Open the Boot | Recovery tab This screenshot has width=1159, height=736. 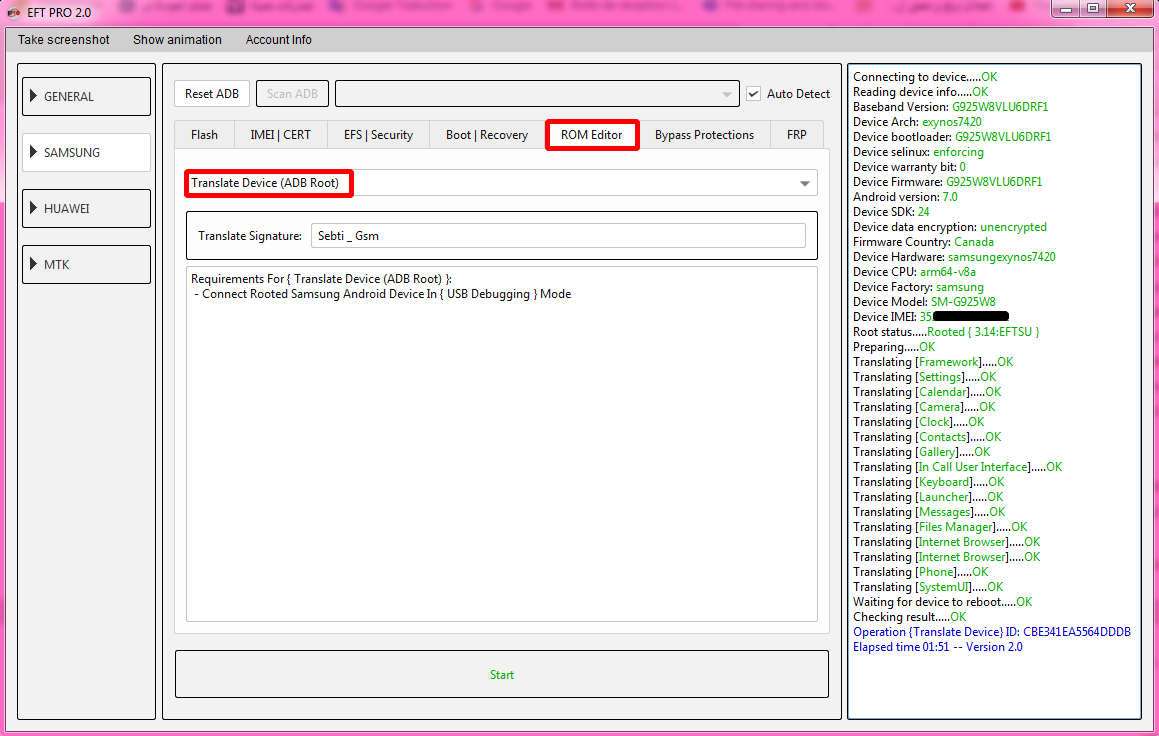tap(487, 135)
